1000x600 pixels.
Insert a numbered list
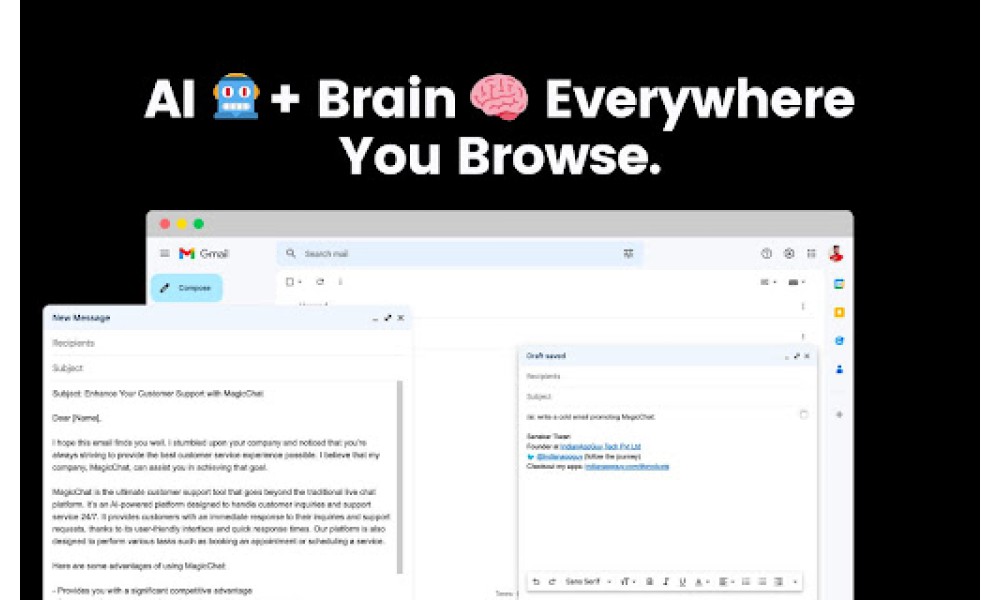746,582
